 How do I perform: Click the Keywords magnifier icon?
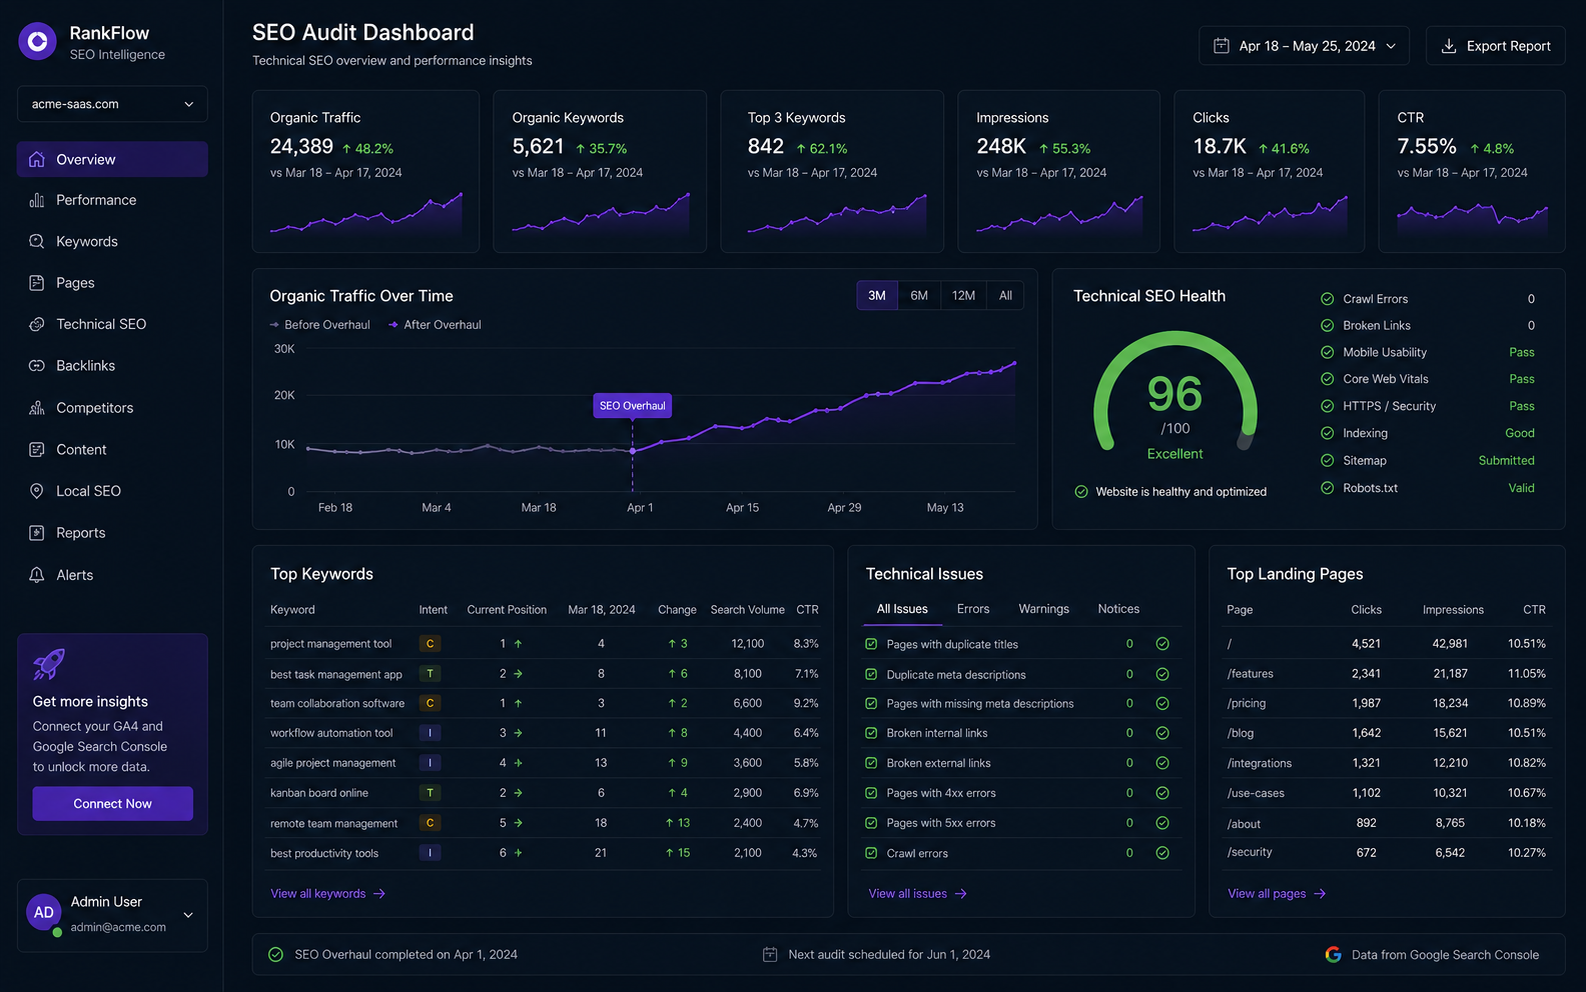(x=37, y=241)
